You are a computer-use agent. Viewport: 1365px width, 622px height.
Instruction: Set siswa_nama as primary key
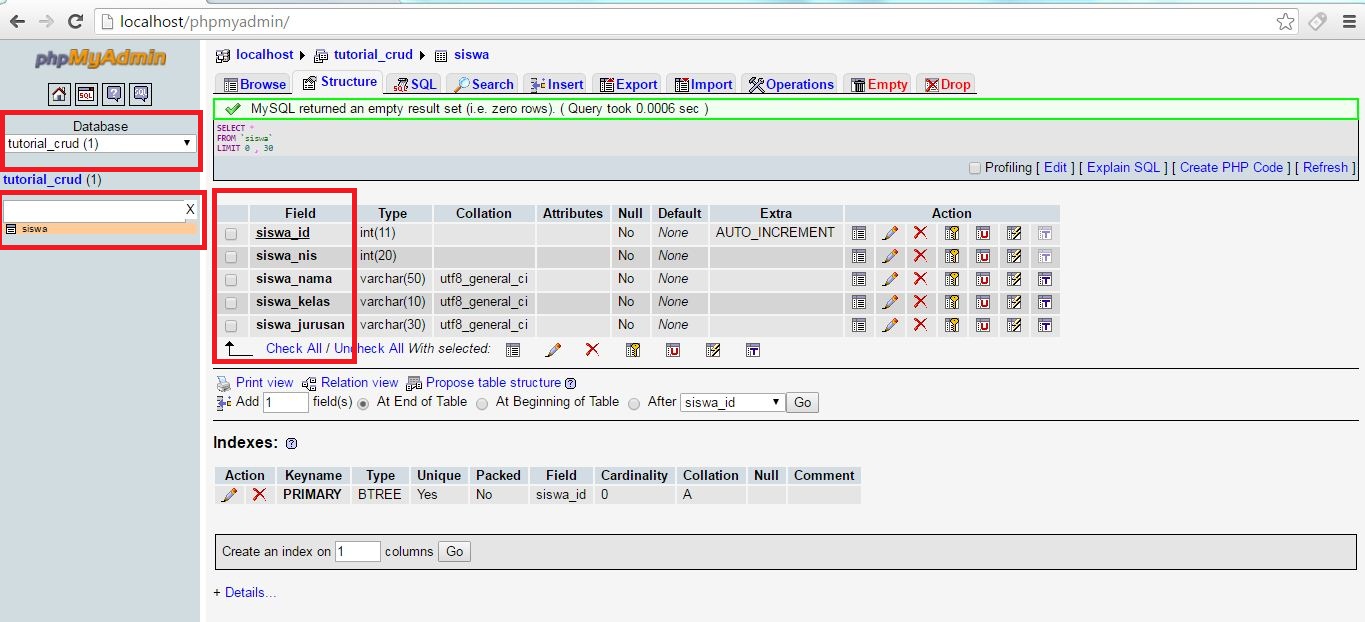[x=951, y=279]
